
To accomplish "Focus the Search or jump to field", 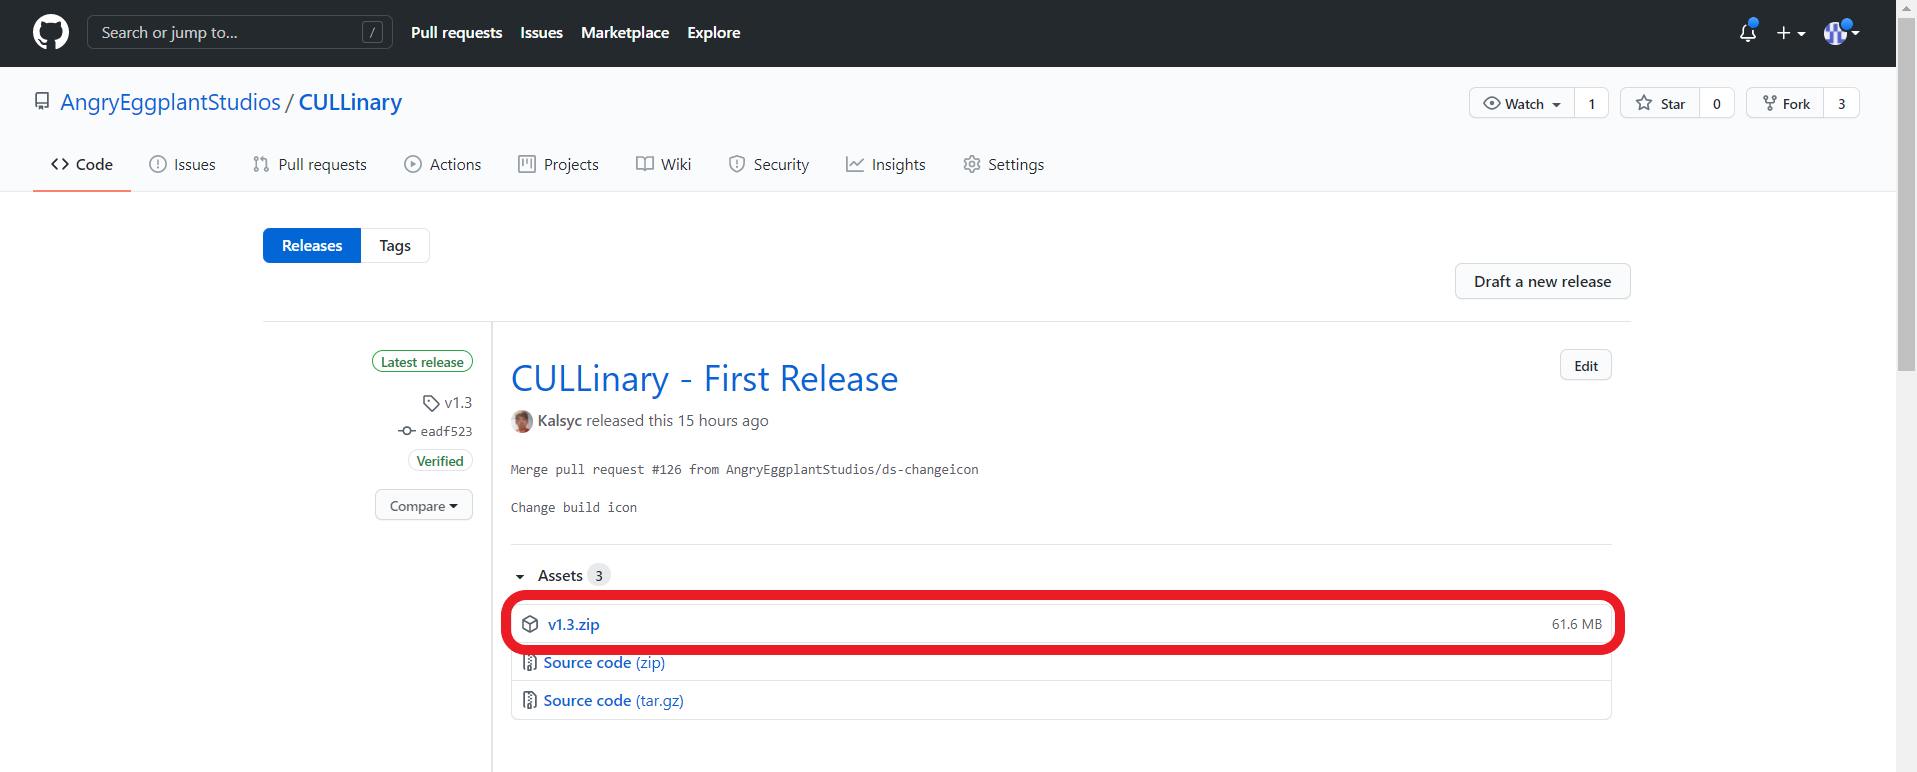I will (240, 32).
